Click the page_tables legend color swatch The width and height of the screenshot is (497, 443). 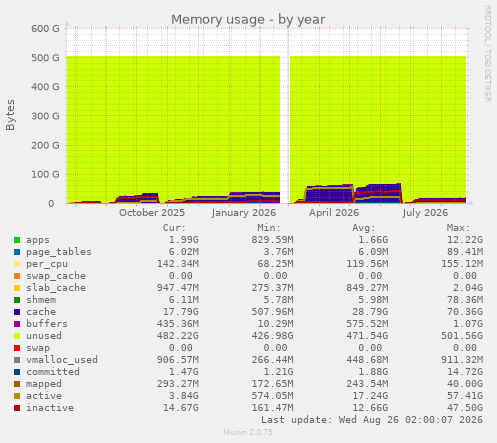click(x=17, y=252)
